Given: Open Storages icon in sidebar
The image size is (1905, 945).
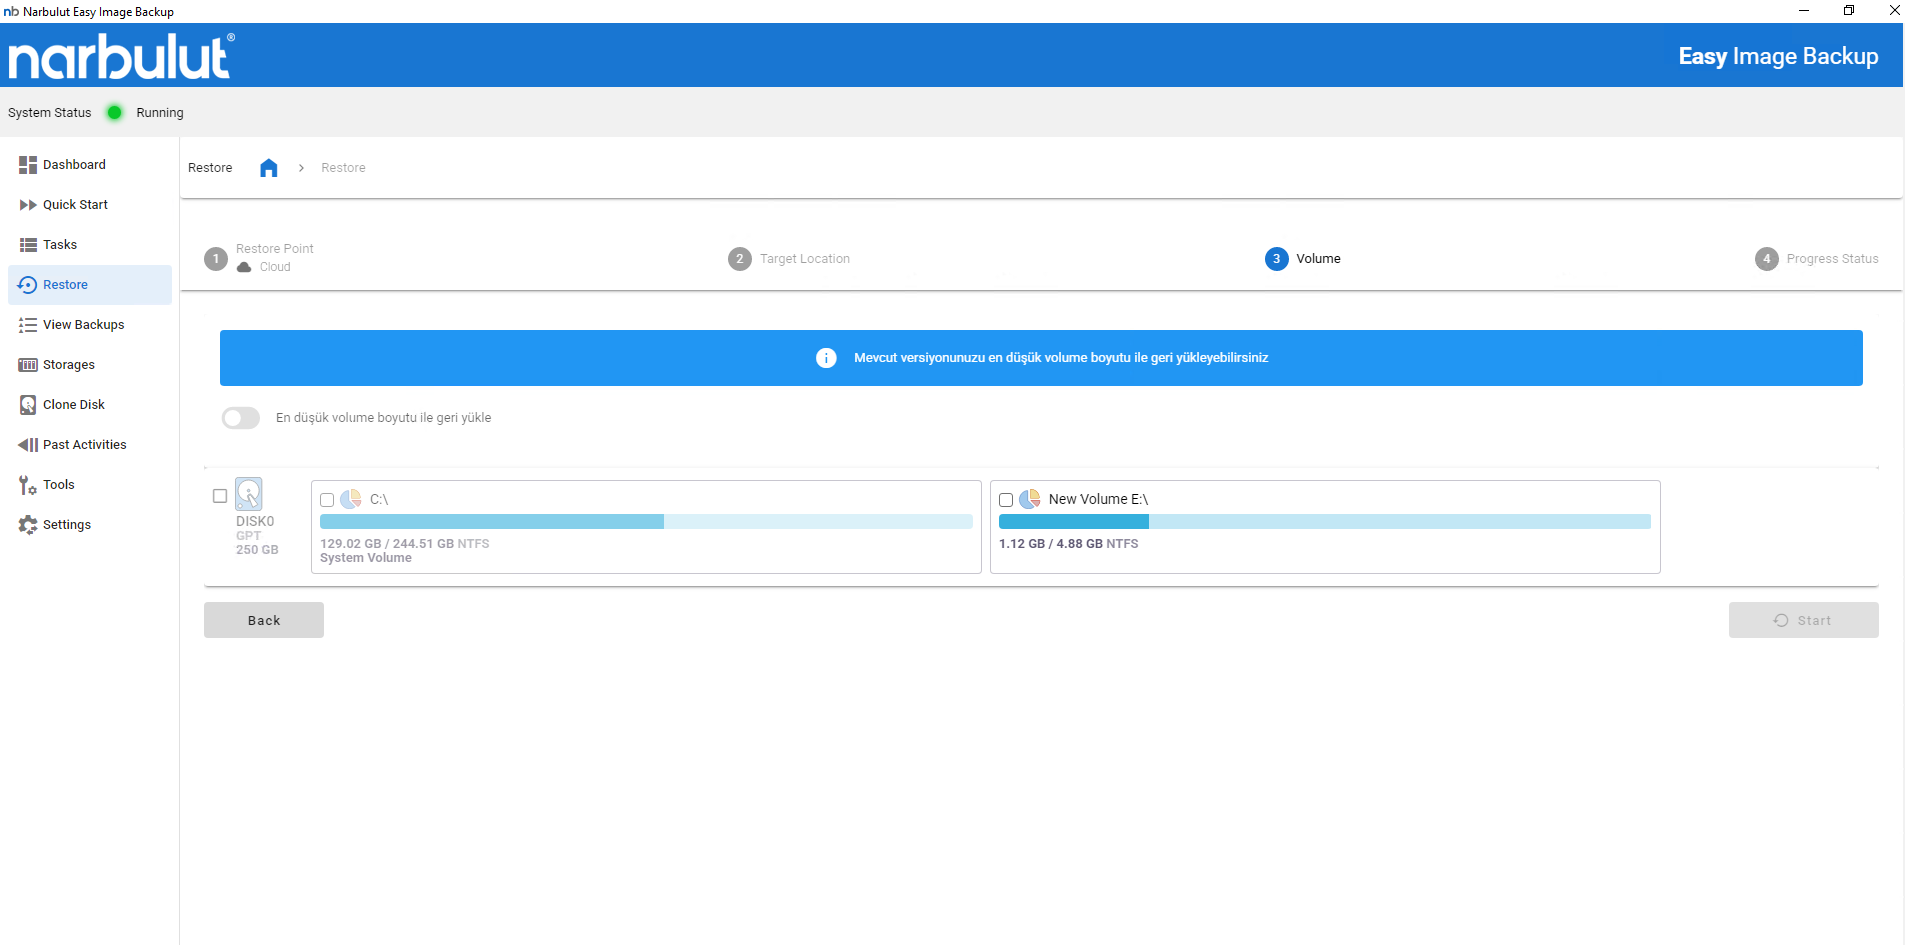Looking at the screenshot, I should pyautogui.click(x=28, y=365).
